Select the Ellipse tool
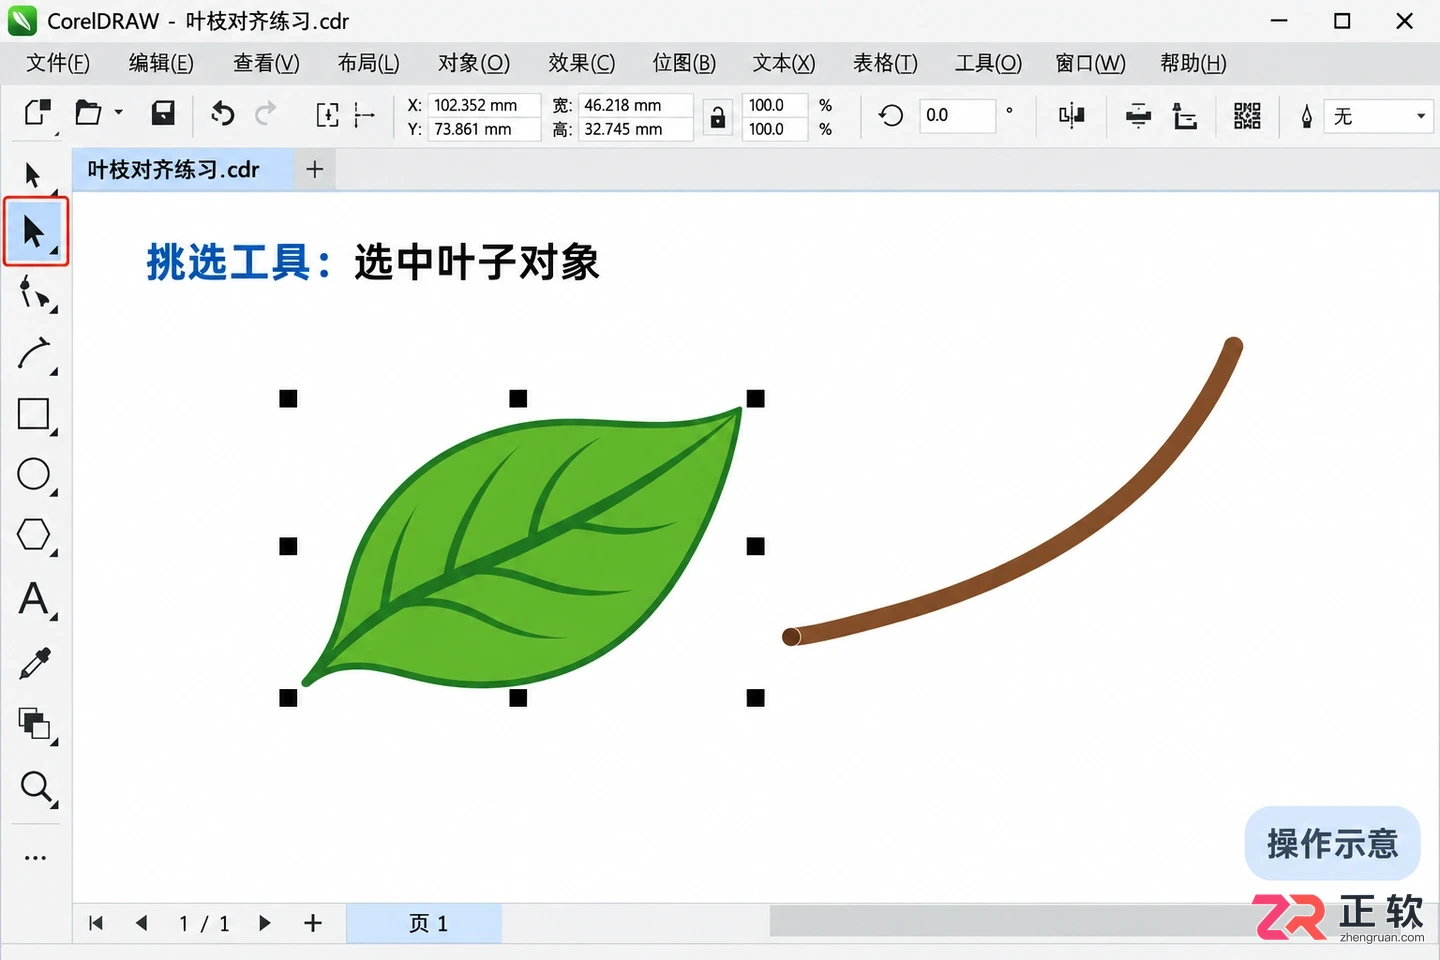 point(35,474)
